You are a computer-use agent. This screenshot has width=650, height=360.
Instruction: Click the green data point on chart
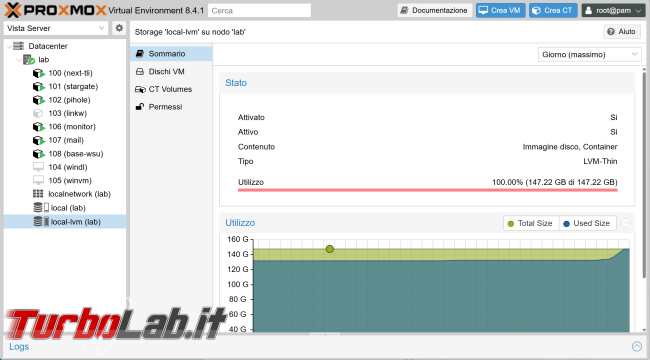(x=330, y=249)
